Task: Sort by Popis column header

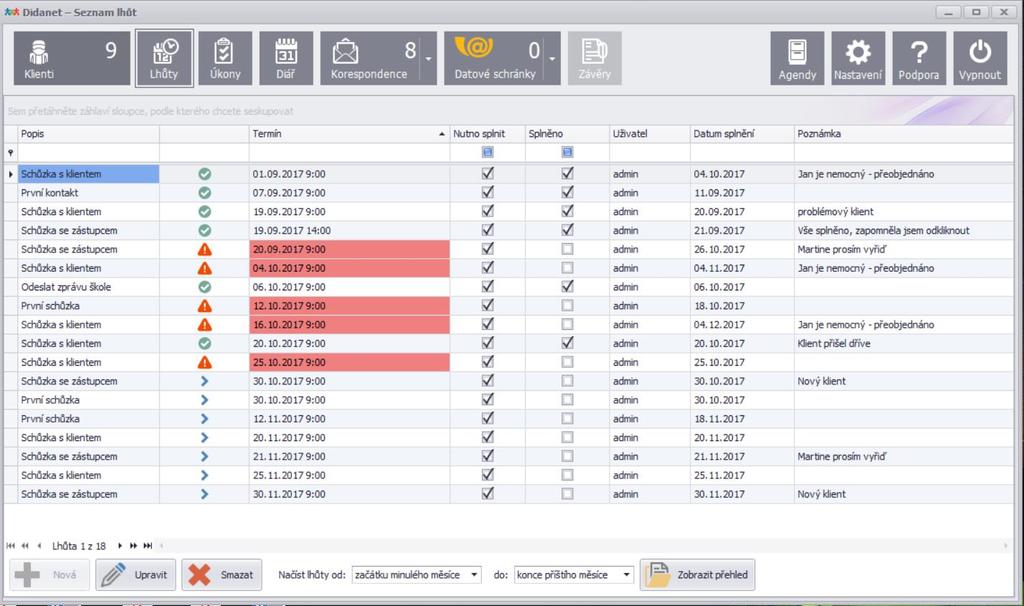Action: [88, 134]
